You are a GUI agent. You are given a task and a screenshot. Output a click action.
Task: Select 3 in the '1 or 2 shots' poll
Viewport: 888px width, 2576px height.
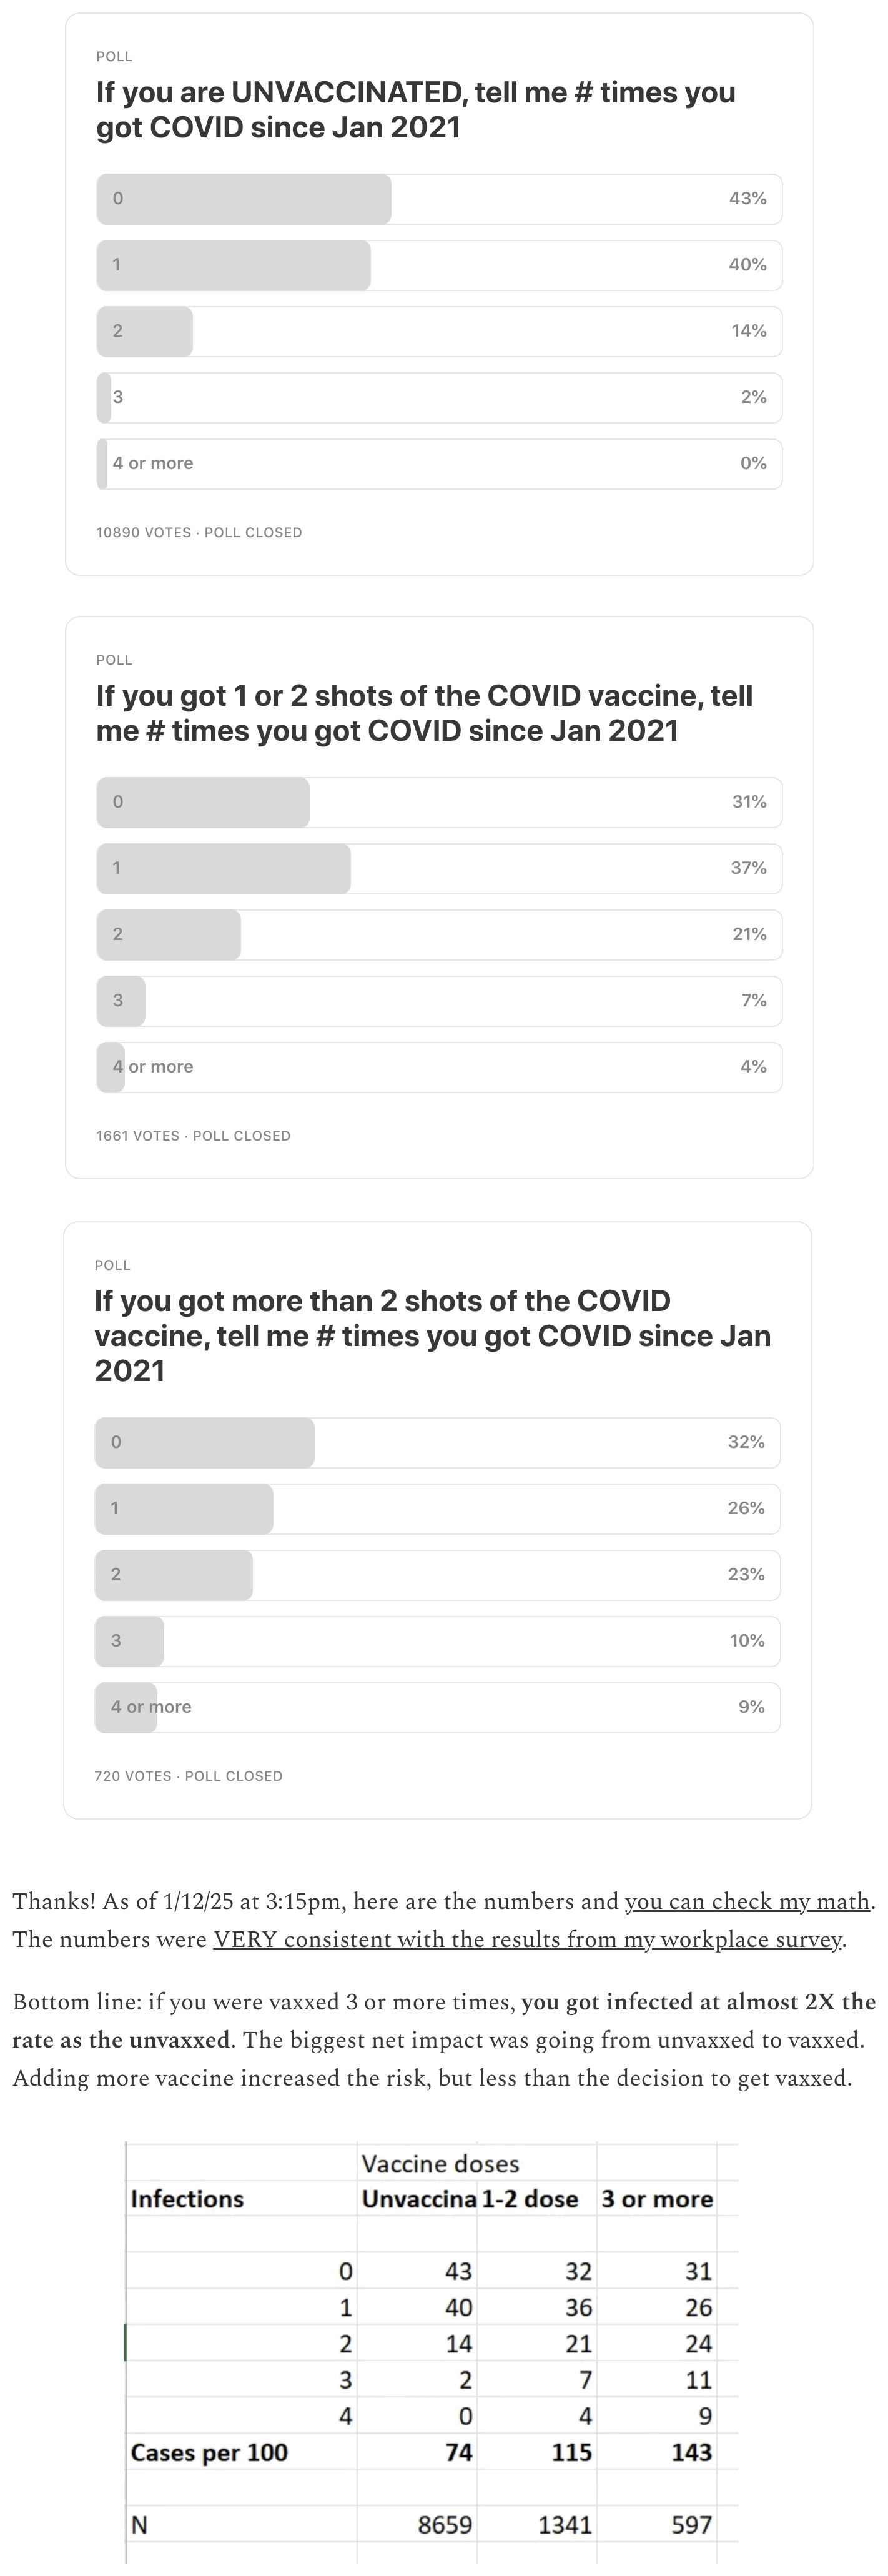[439, 1000]
